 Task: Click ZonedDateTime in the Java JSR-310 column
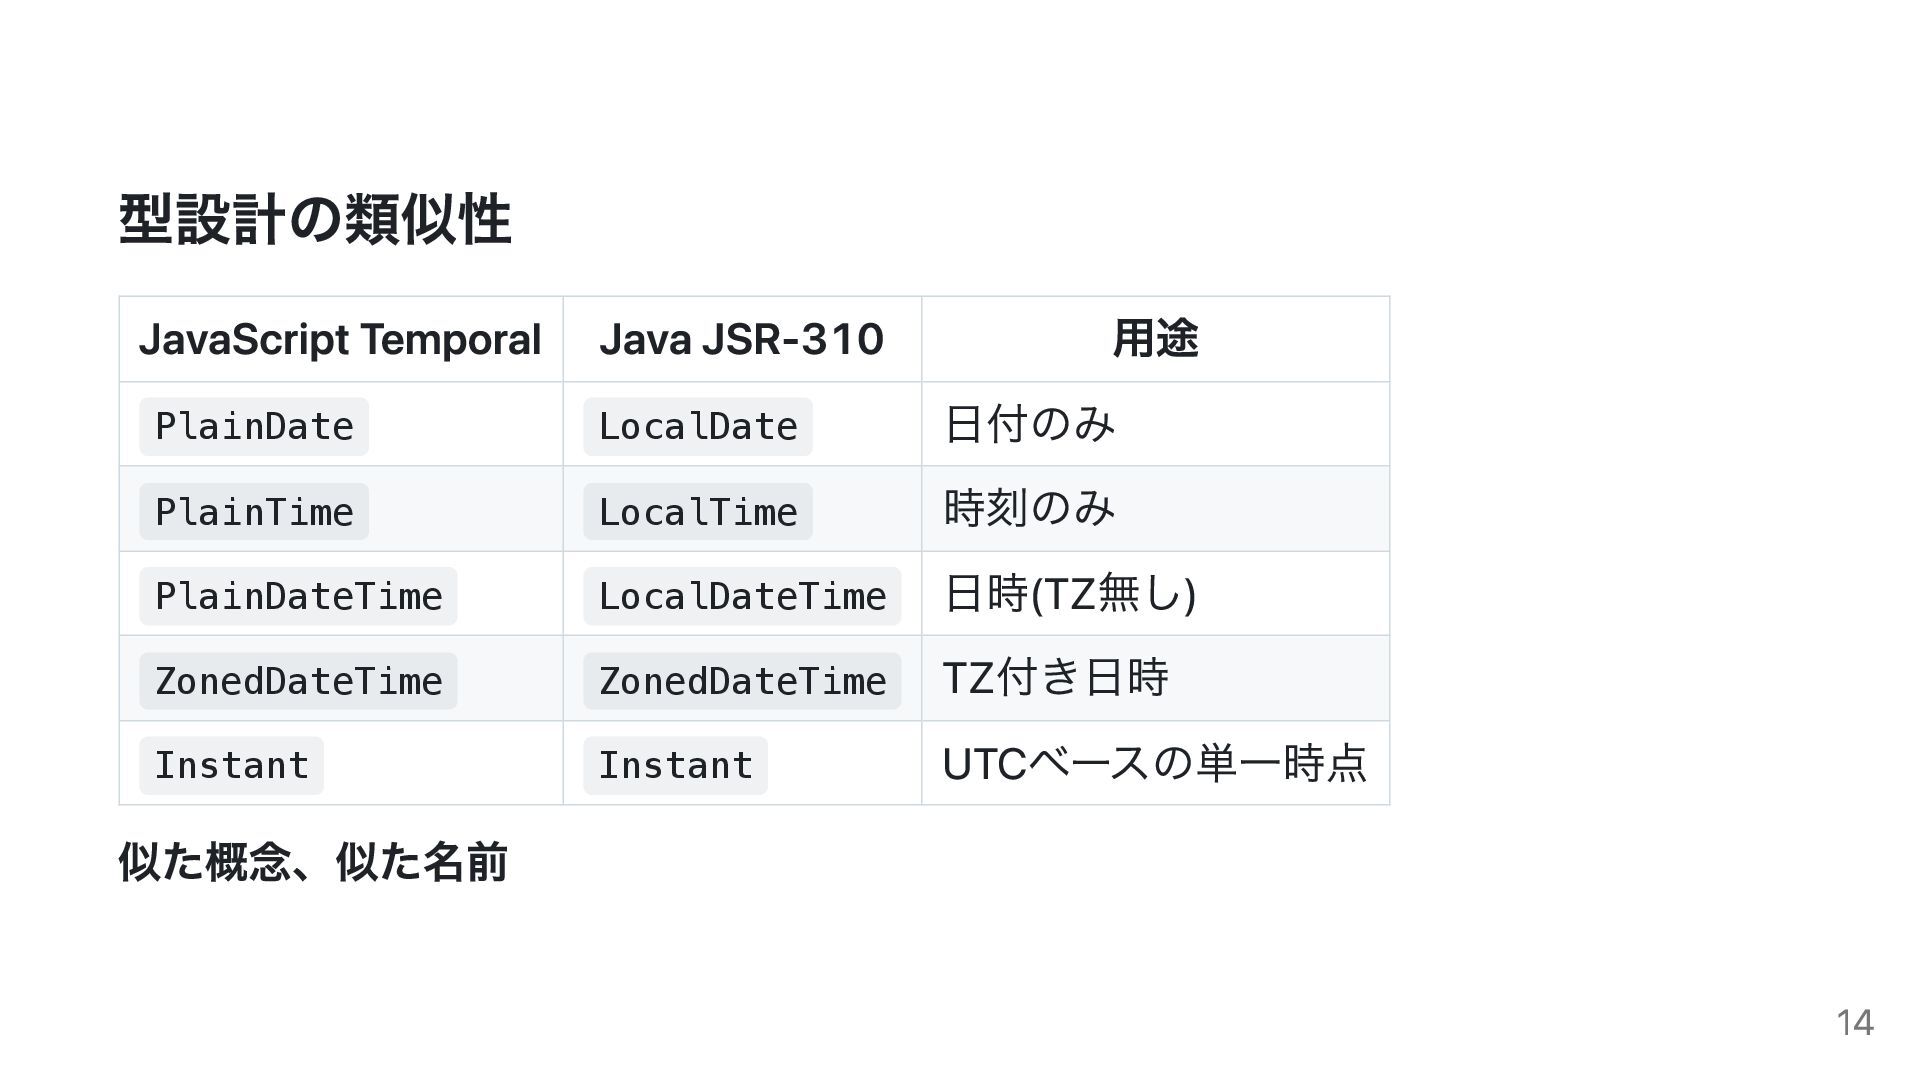[x=742, y=681]
